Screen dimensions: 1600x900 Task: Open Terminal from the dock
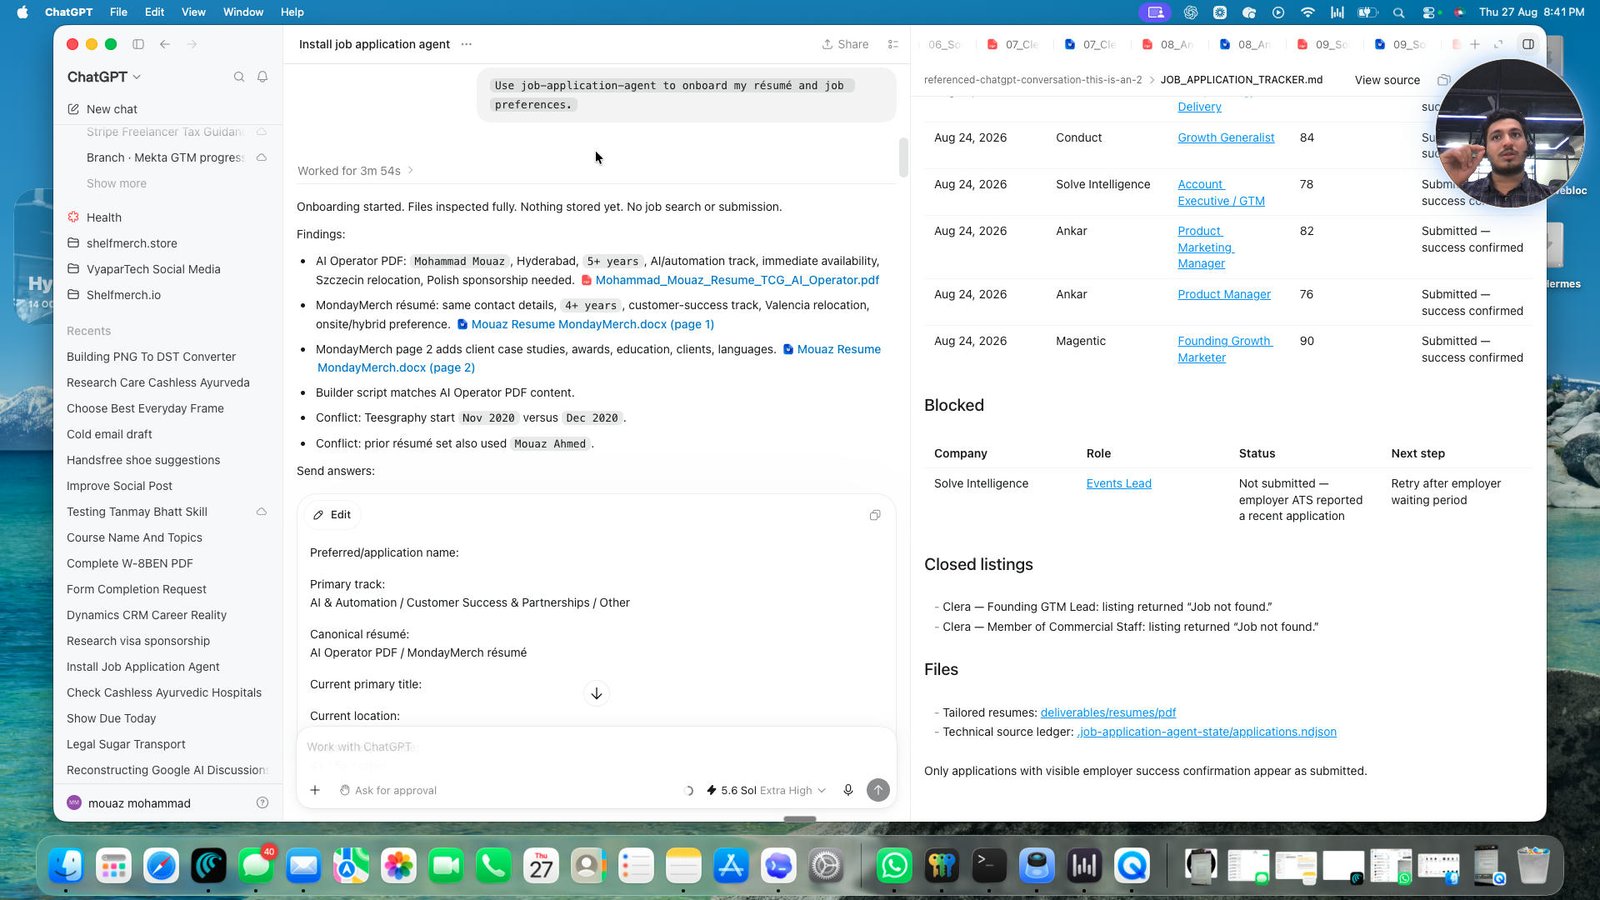click(x=989, y=865)
